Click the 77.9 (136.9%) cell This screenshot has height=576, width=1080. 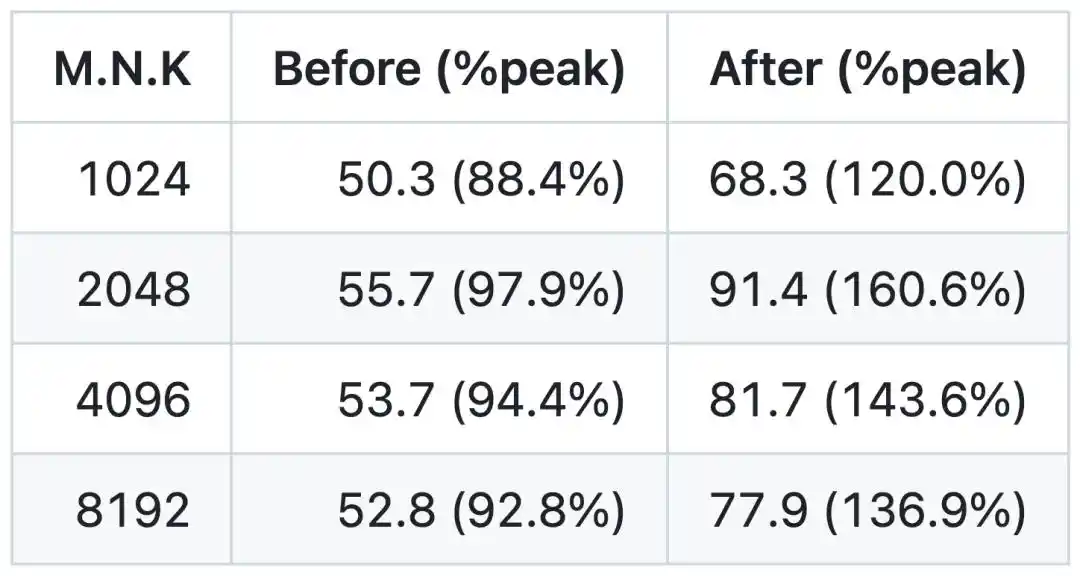coord(868,508)
